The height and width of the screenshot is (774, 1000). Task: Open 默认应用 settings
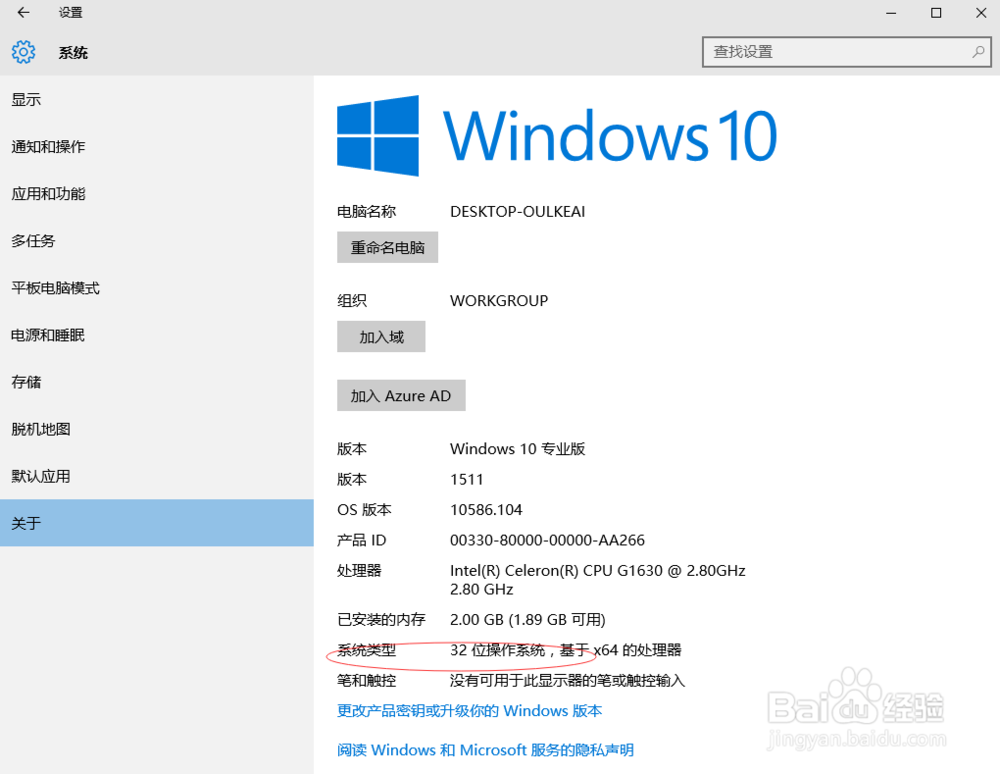pyautogui.click(x=157, y=476)
